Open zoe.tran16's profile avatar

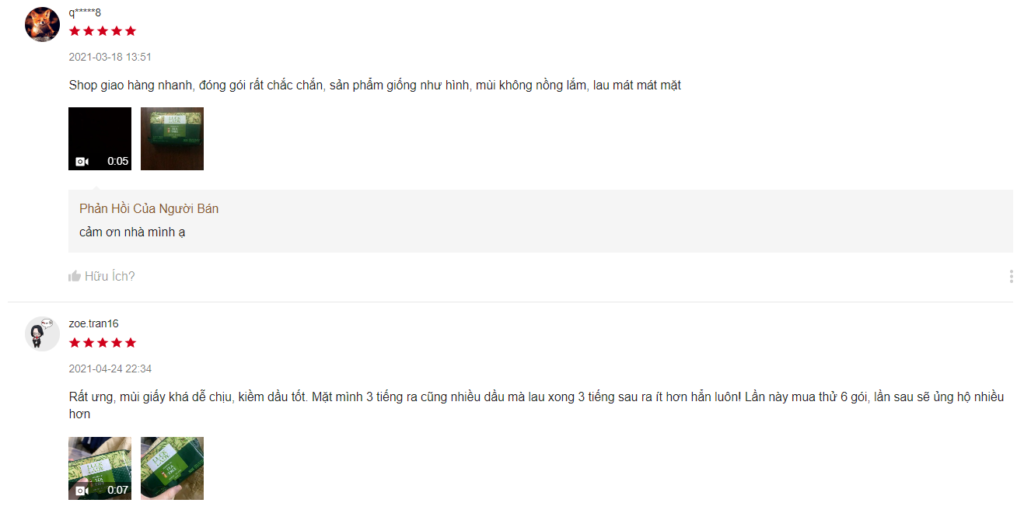coord(42,334)
